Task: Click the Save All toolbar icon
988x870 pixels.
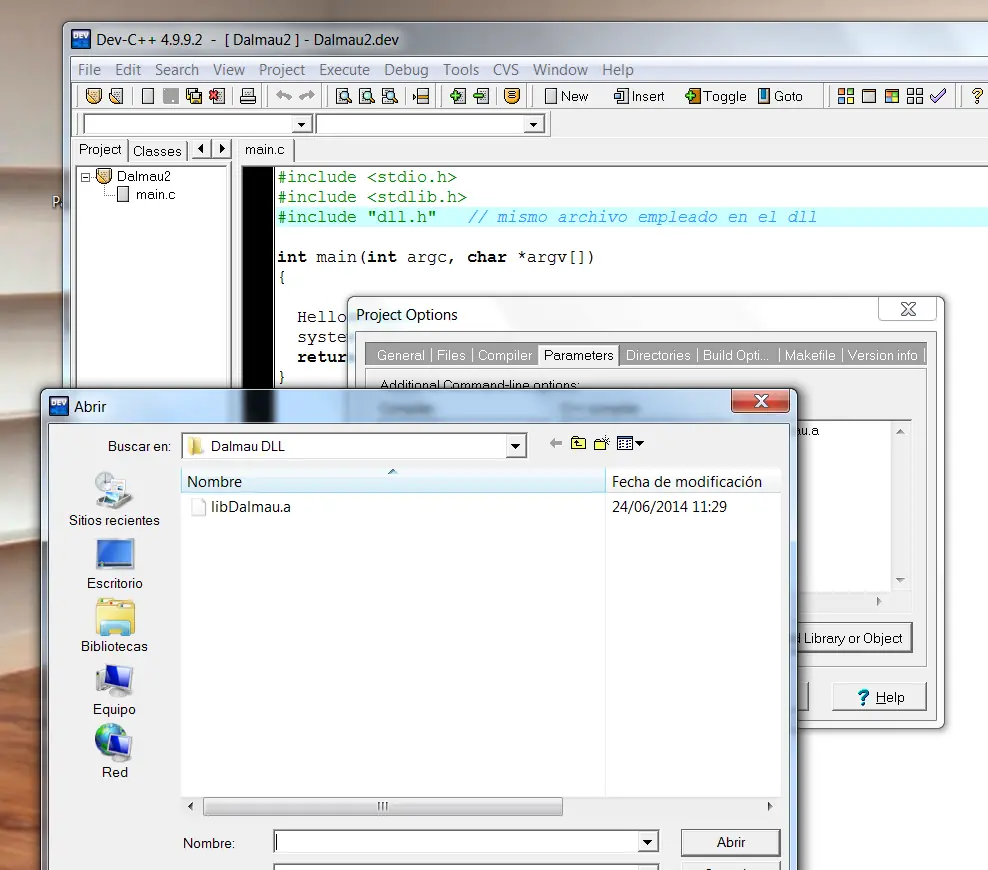Action: coord(194,96)
